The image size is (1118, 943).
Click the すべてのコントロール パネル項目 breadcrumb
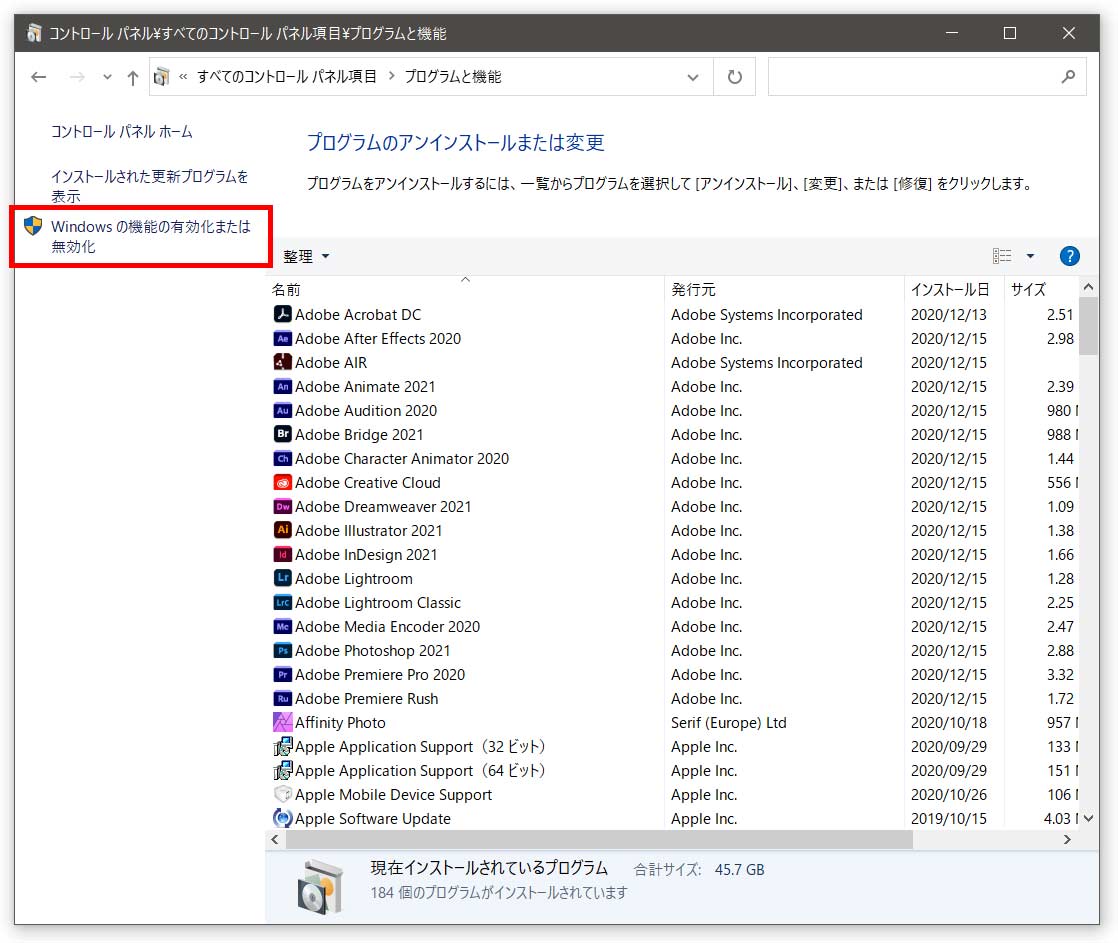pos(287,76)
